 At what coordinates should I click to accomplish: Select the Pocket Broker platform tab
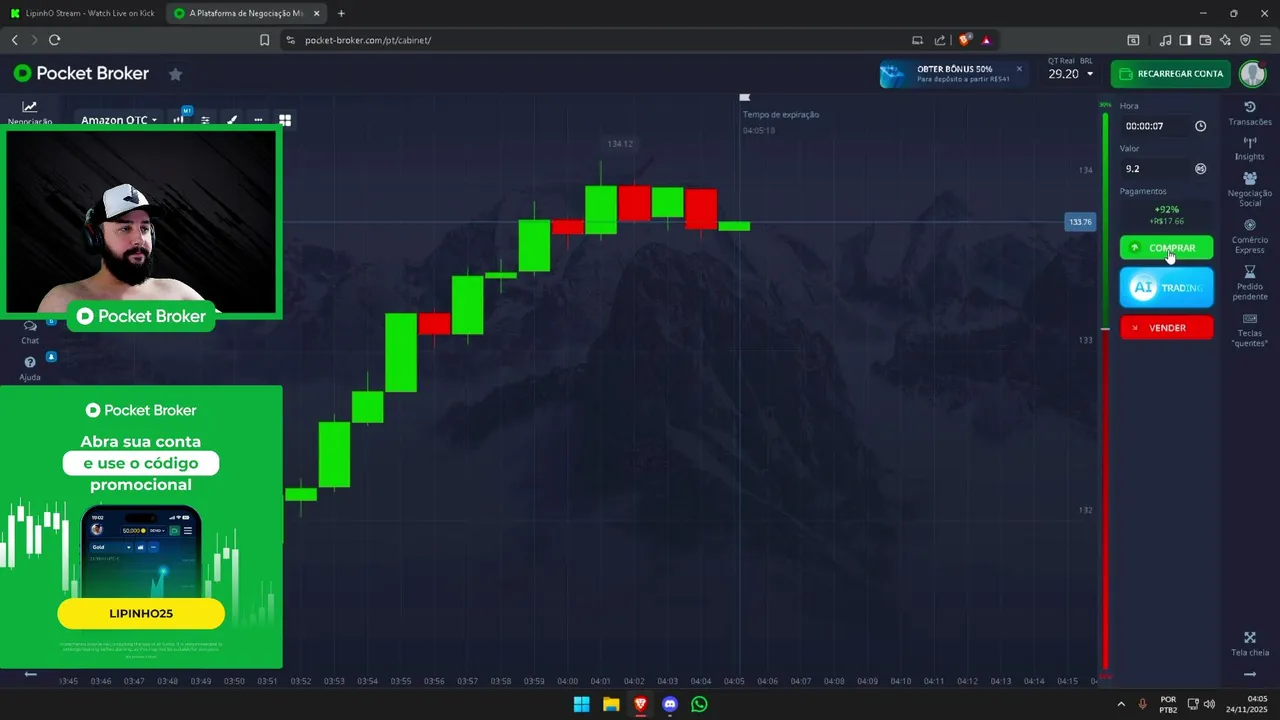[x=245, y=13]
